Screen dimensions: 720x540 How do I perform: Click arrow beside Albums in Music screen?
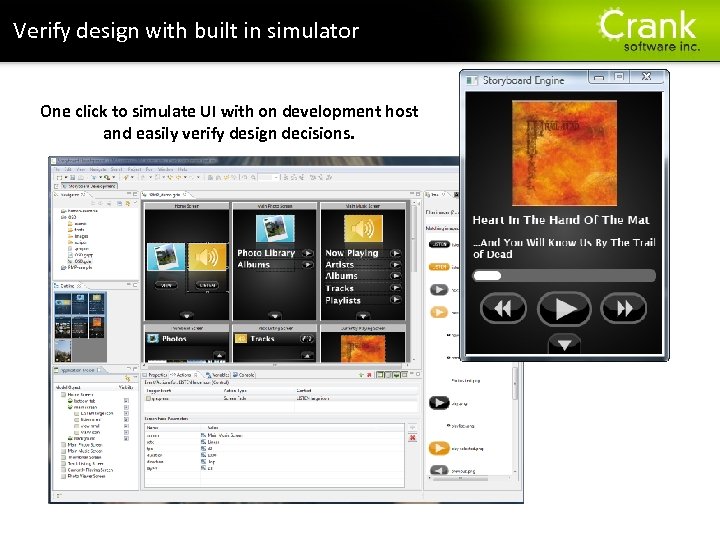[x=395, y=276]
